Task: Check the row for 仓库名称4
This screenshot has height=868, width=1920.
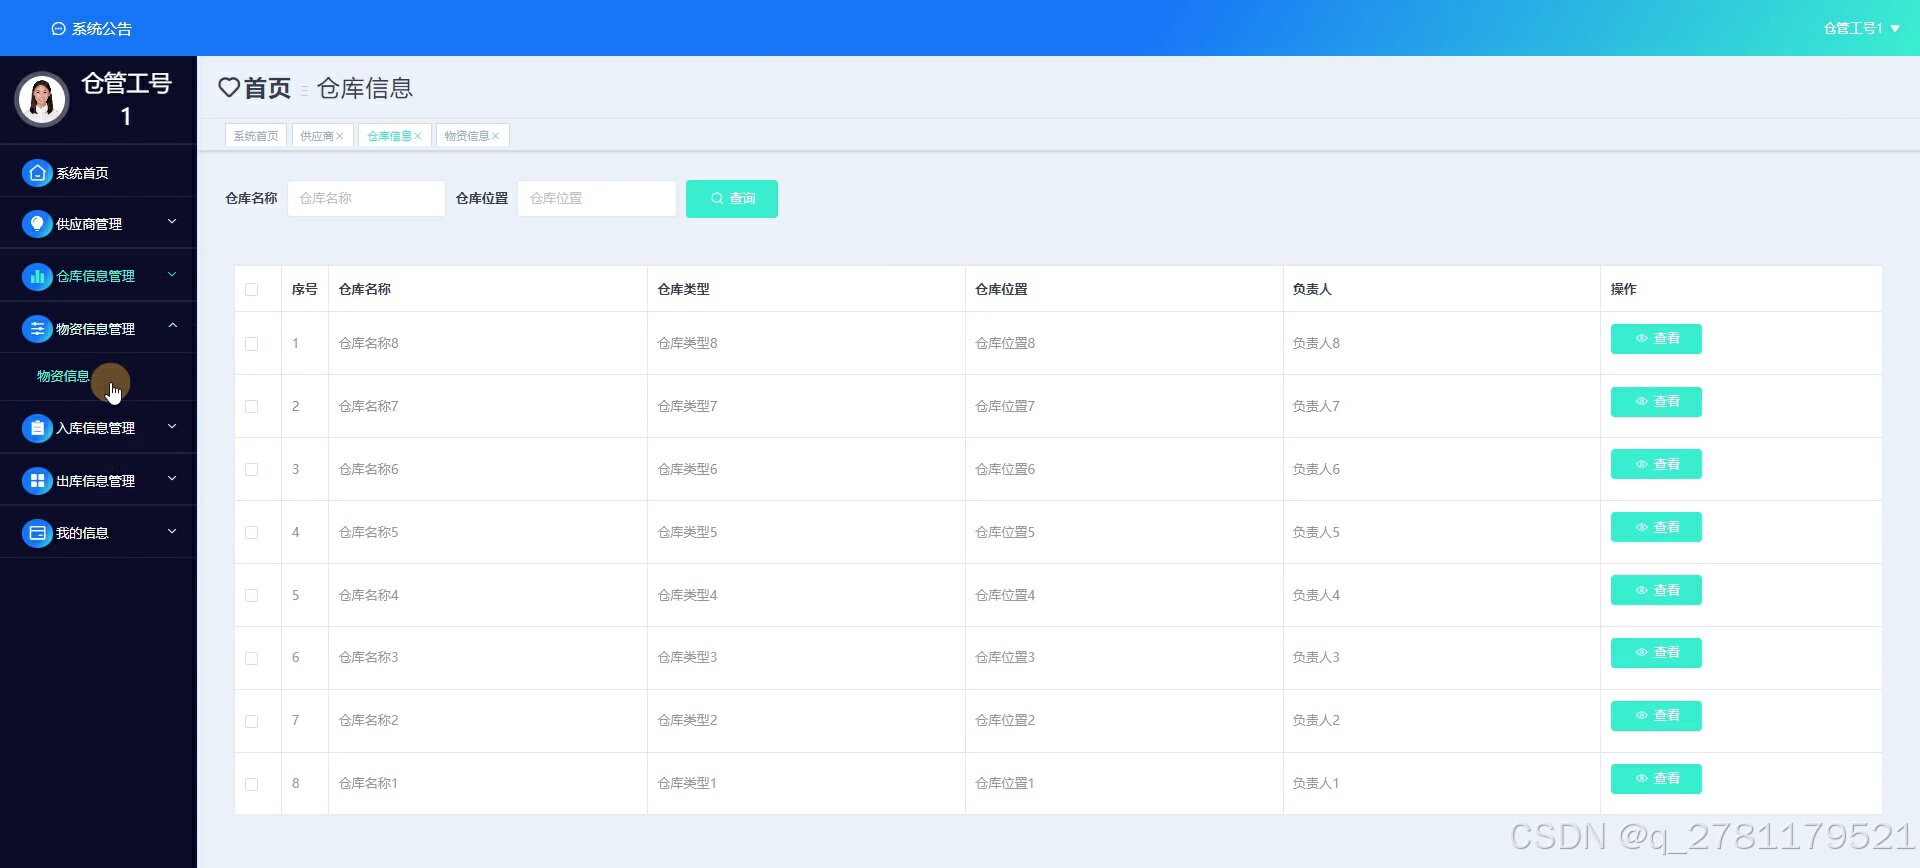Action: tap(252, 596)
